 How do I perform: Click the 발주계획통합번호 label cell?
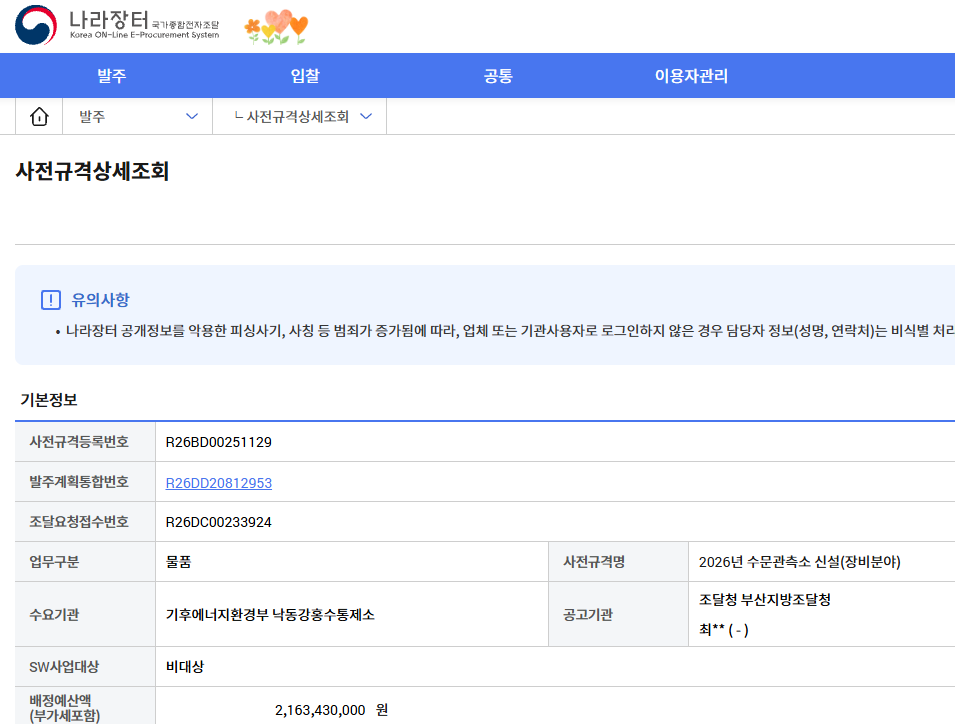pyautogui.click(x=85, y=482)
